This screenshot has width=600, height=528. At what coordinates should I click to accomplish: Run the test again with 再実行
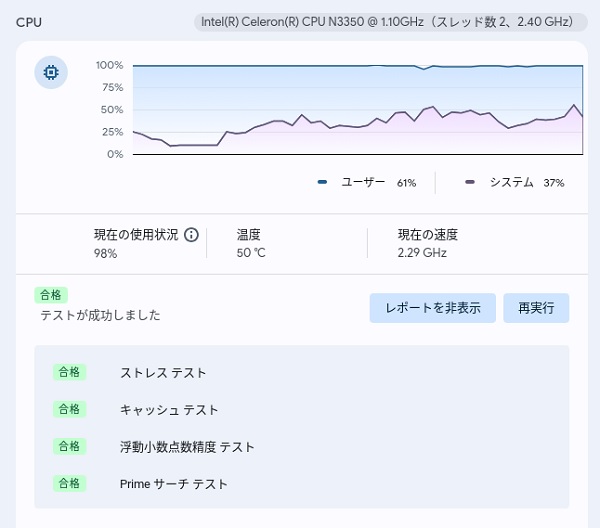tap(536, 308)
